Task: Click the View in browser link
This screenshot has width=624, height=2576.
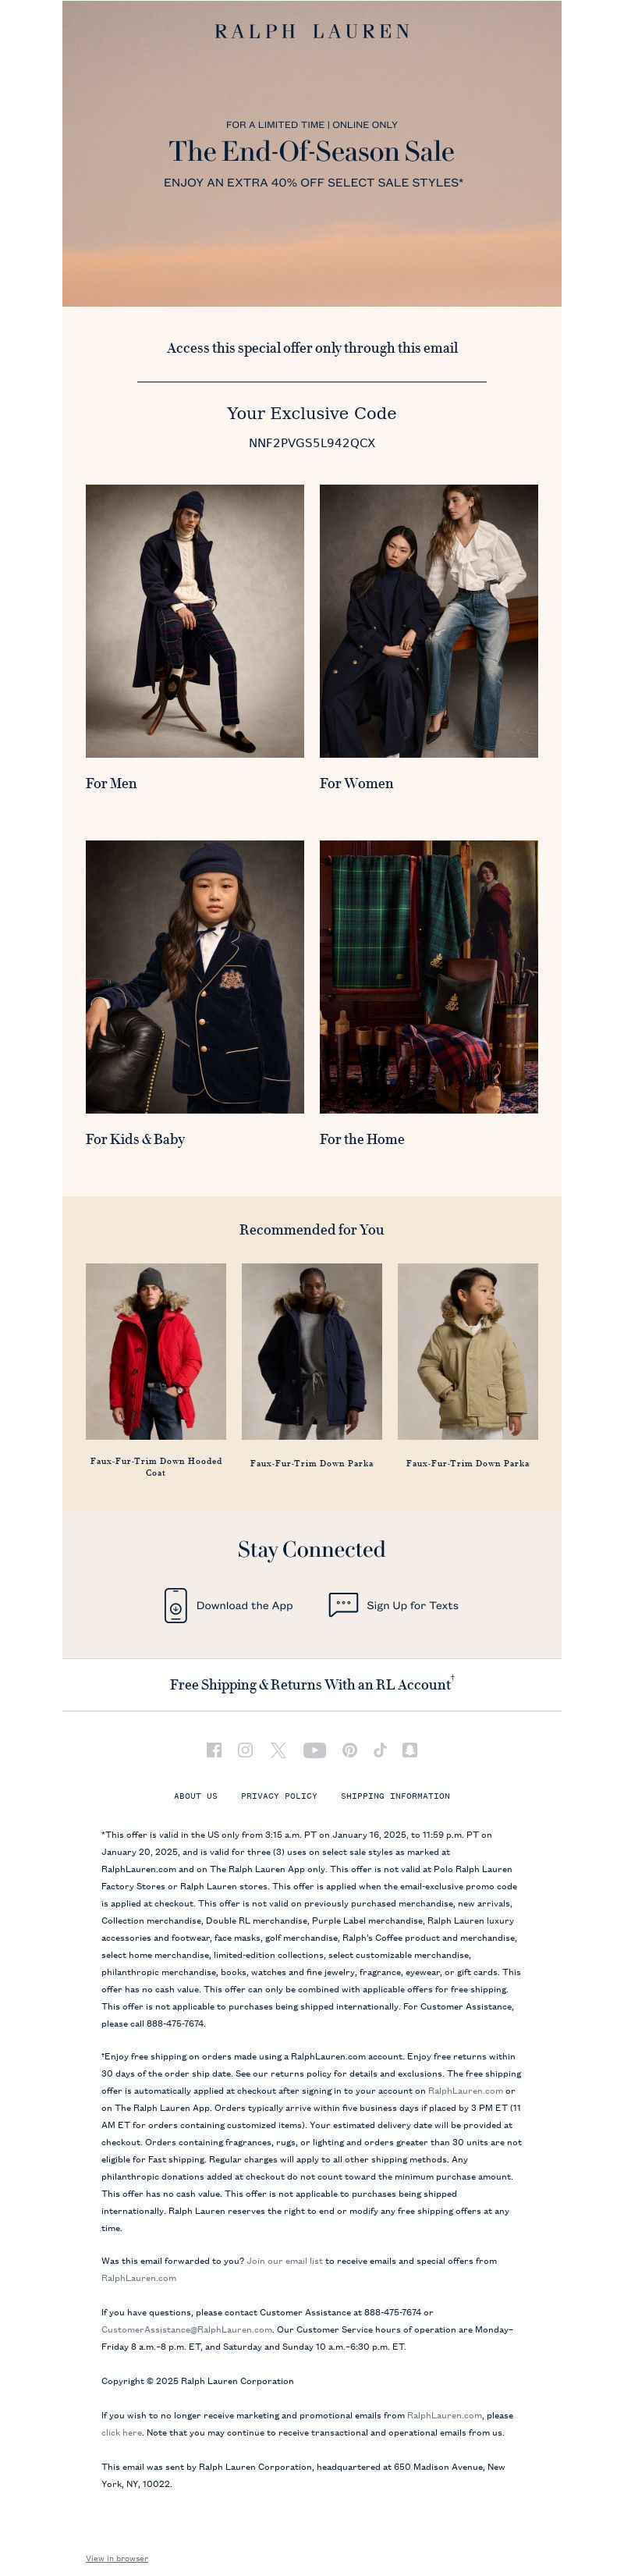Action: click(x=117, y=2558)
